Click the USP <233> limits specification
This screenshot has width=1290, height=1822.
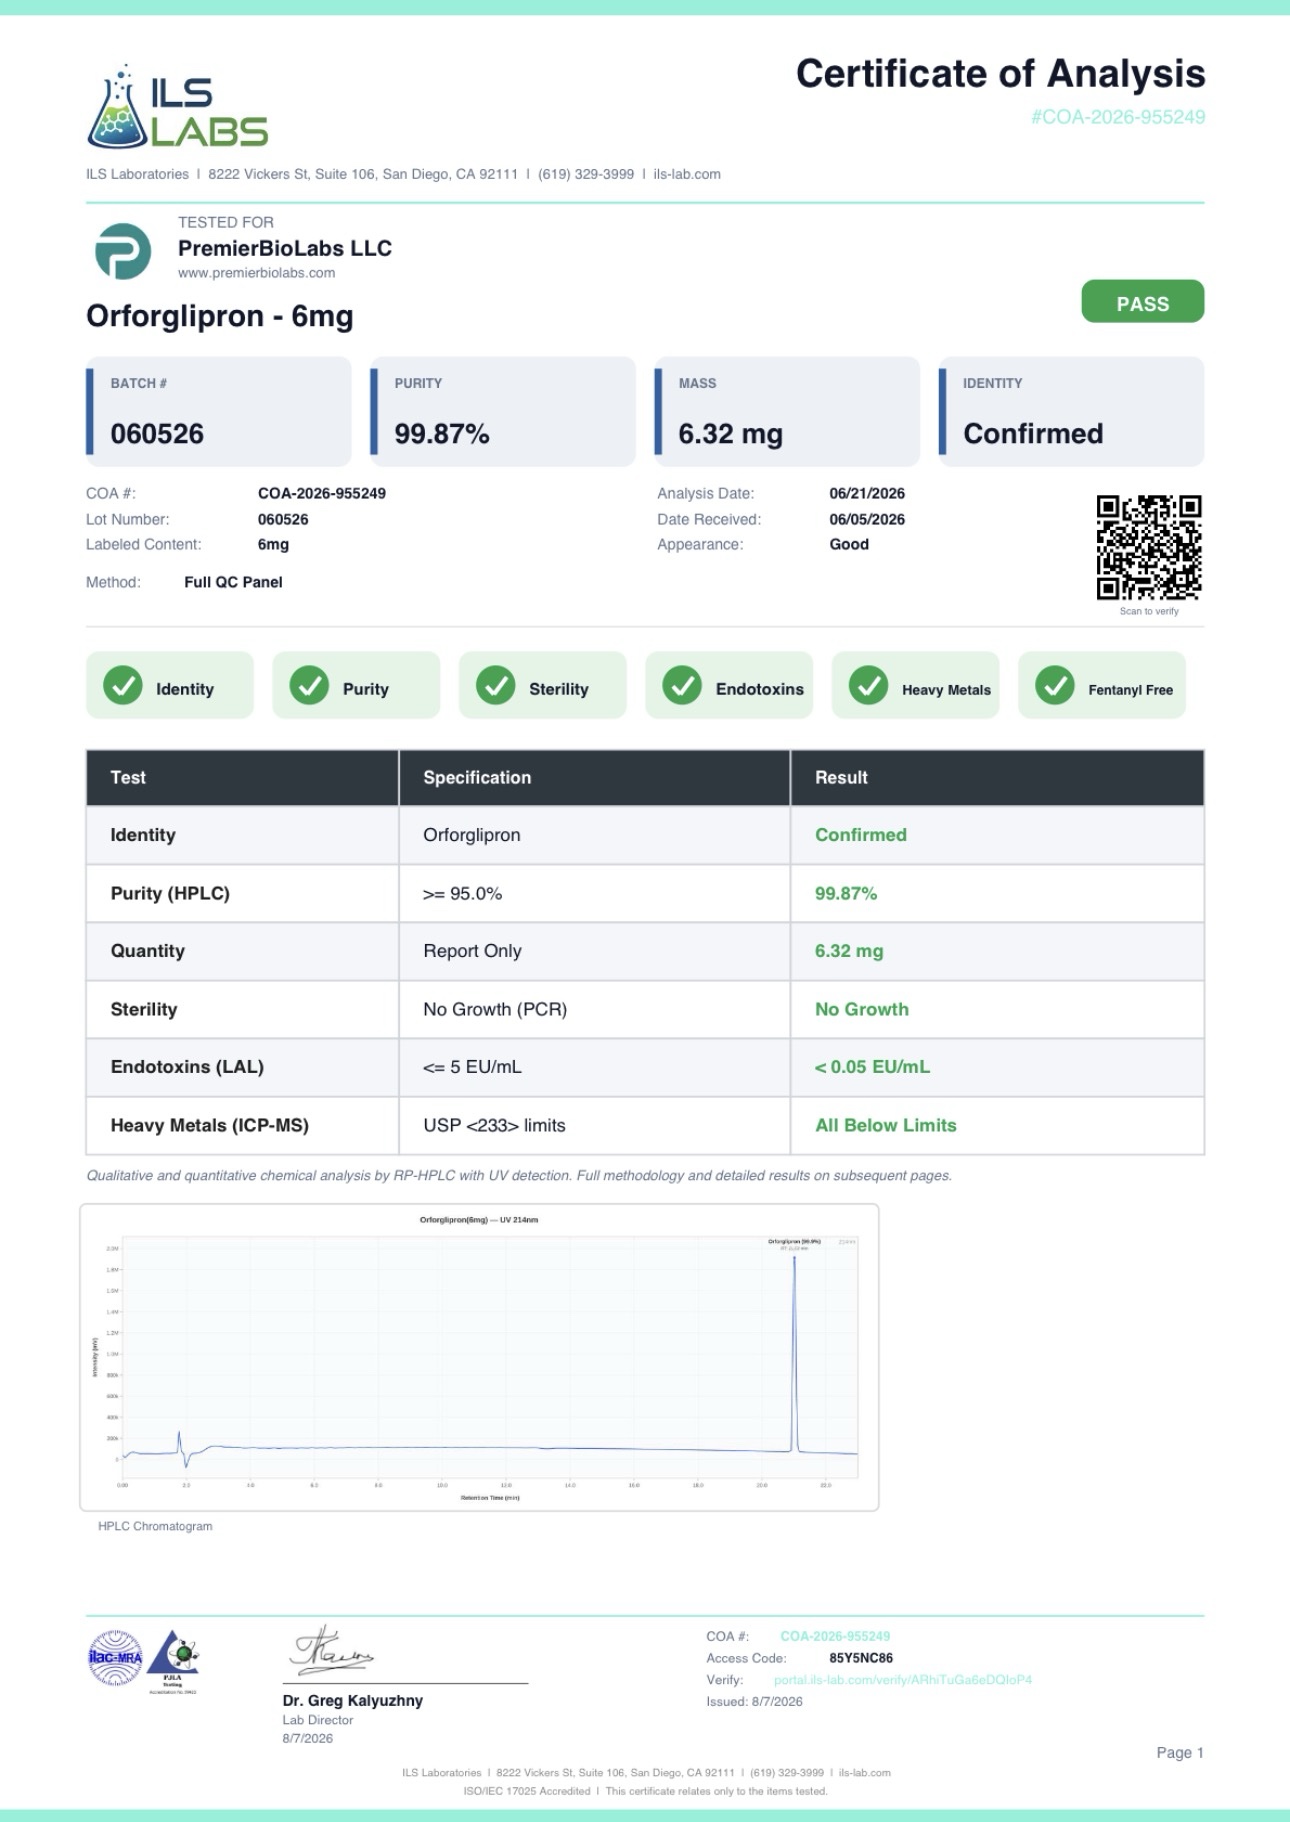(x=494, y=1125)
